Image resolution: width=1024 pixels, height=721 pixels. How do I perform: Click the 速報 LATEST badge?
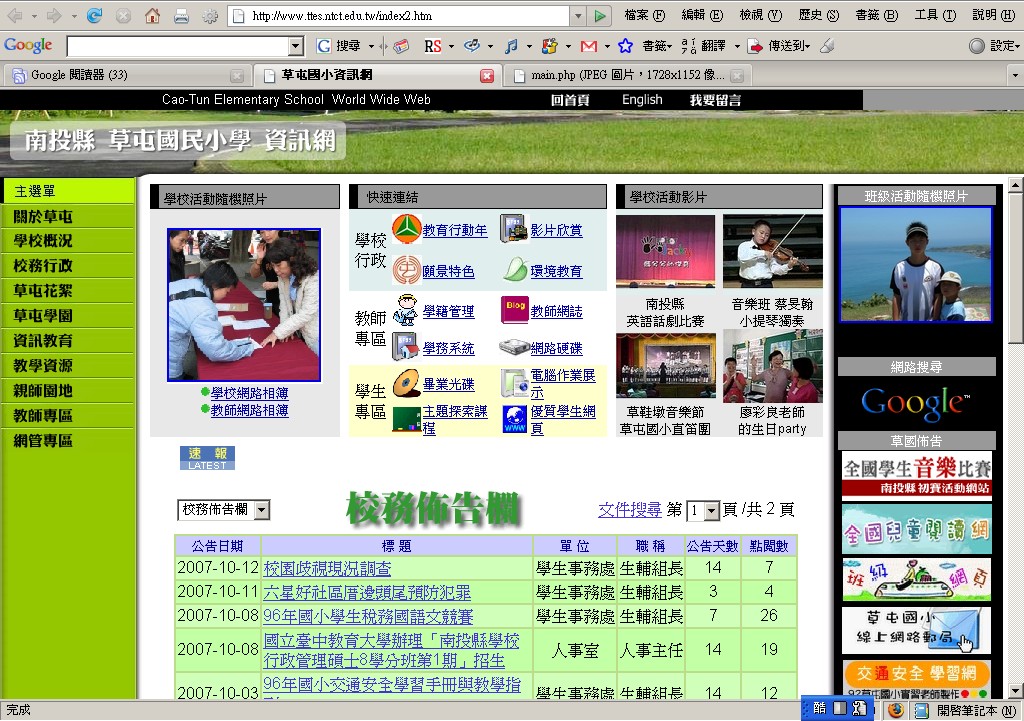[x=207, y=458]
